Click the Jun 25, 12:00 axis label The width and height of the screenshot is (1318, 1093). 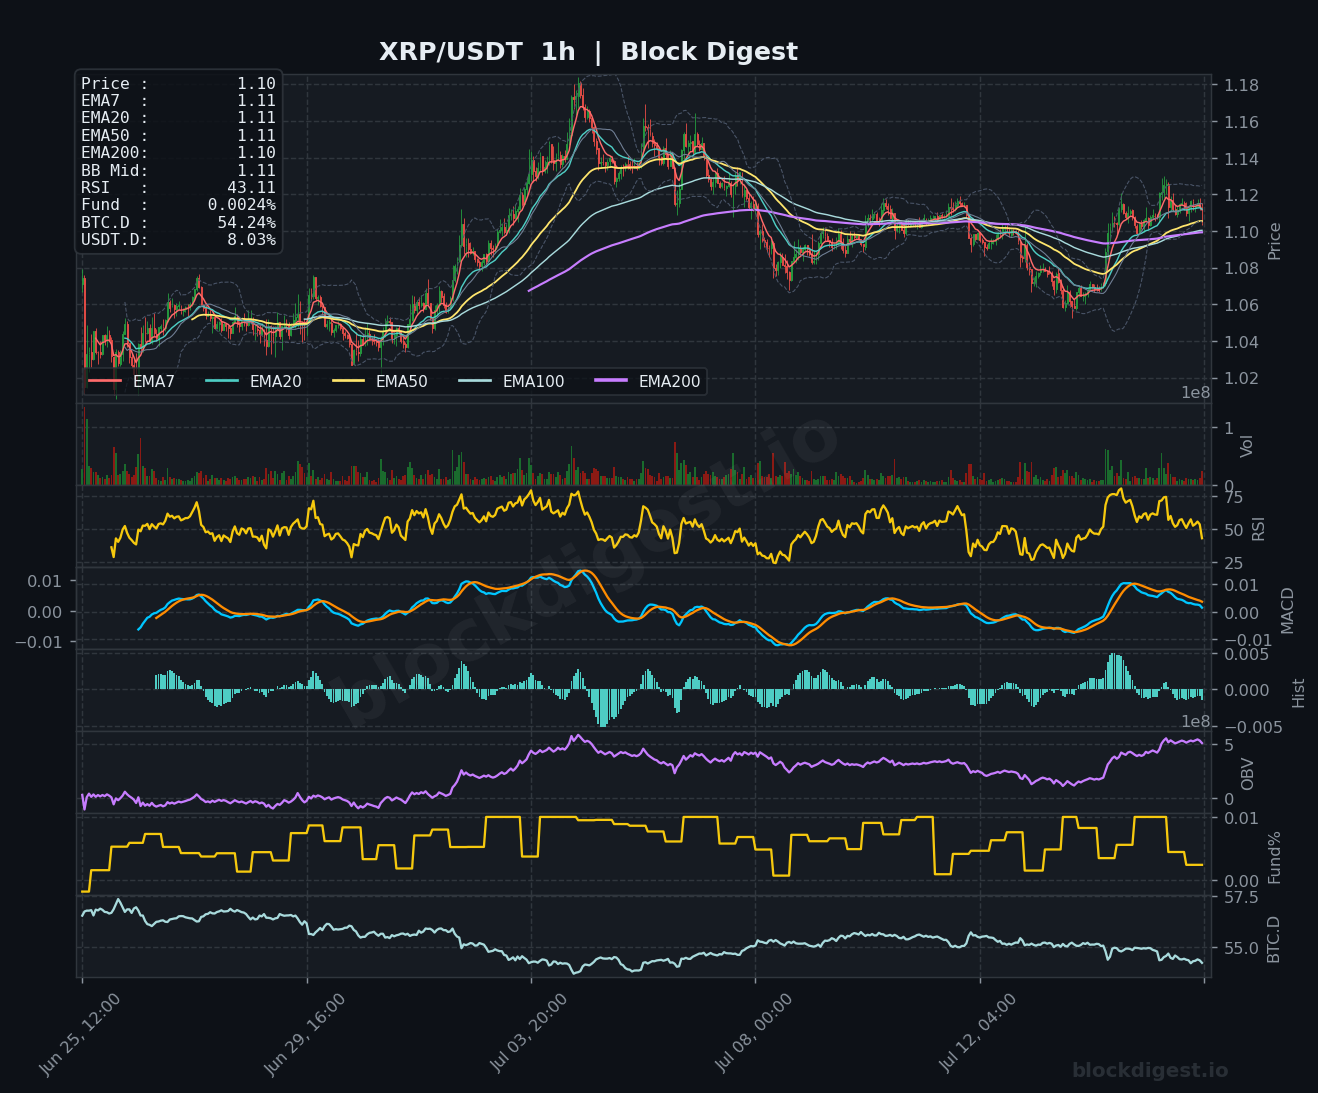81,1034
